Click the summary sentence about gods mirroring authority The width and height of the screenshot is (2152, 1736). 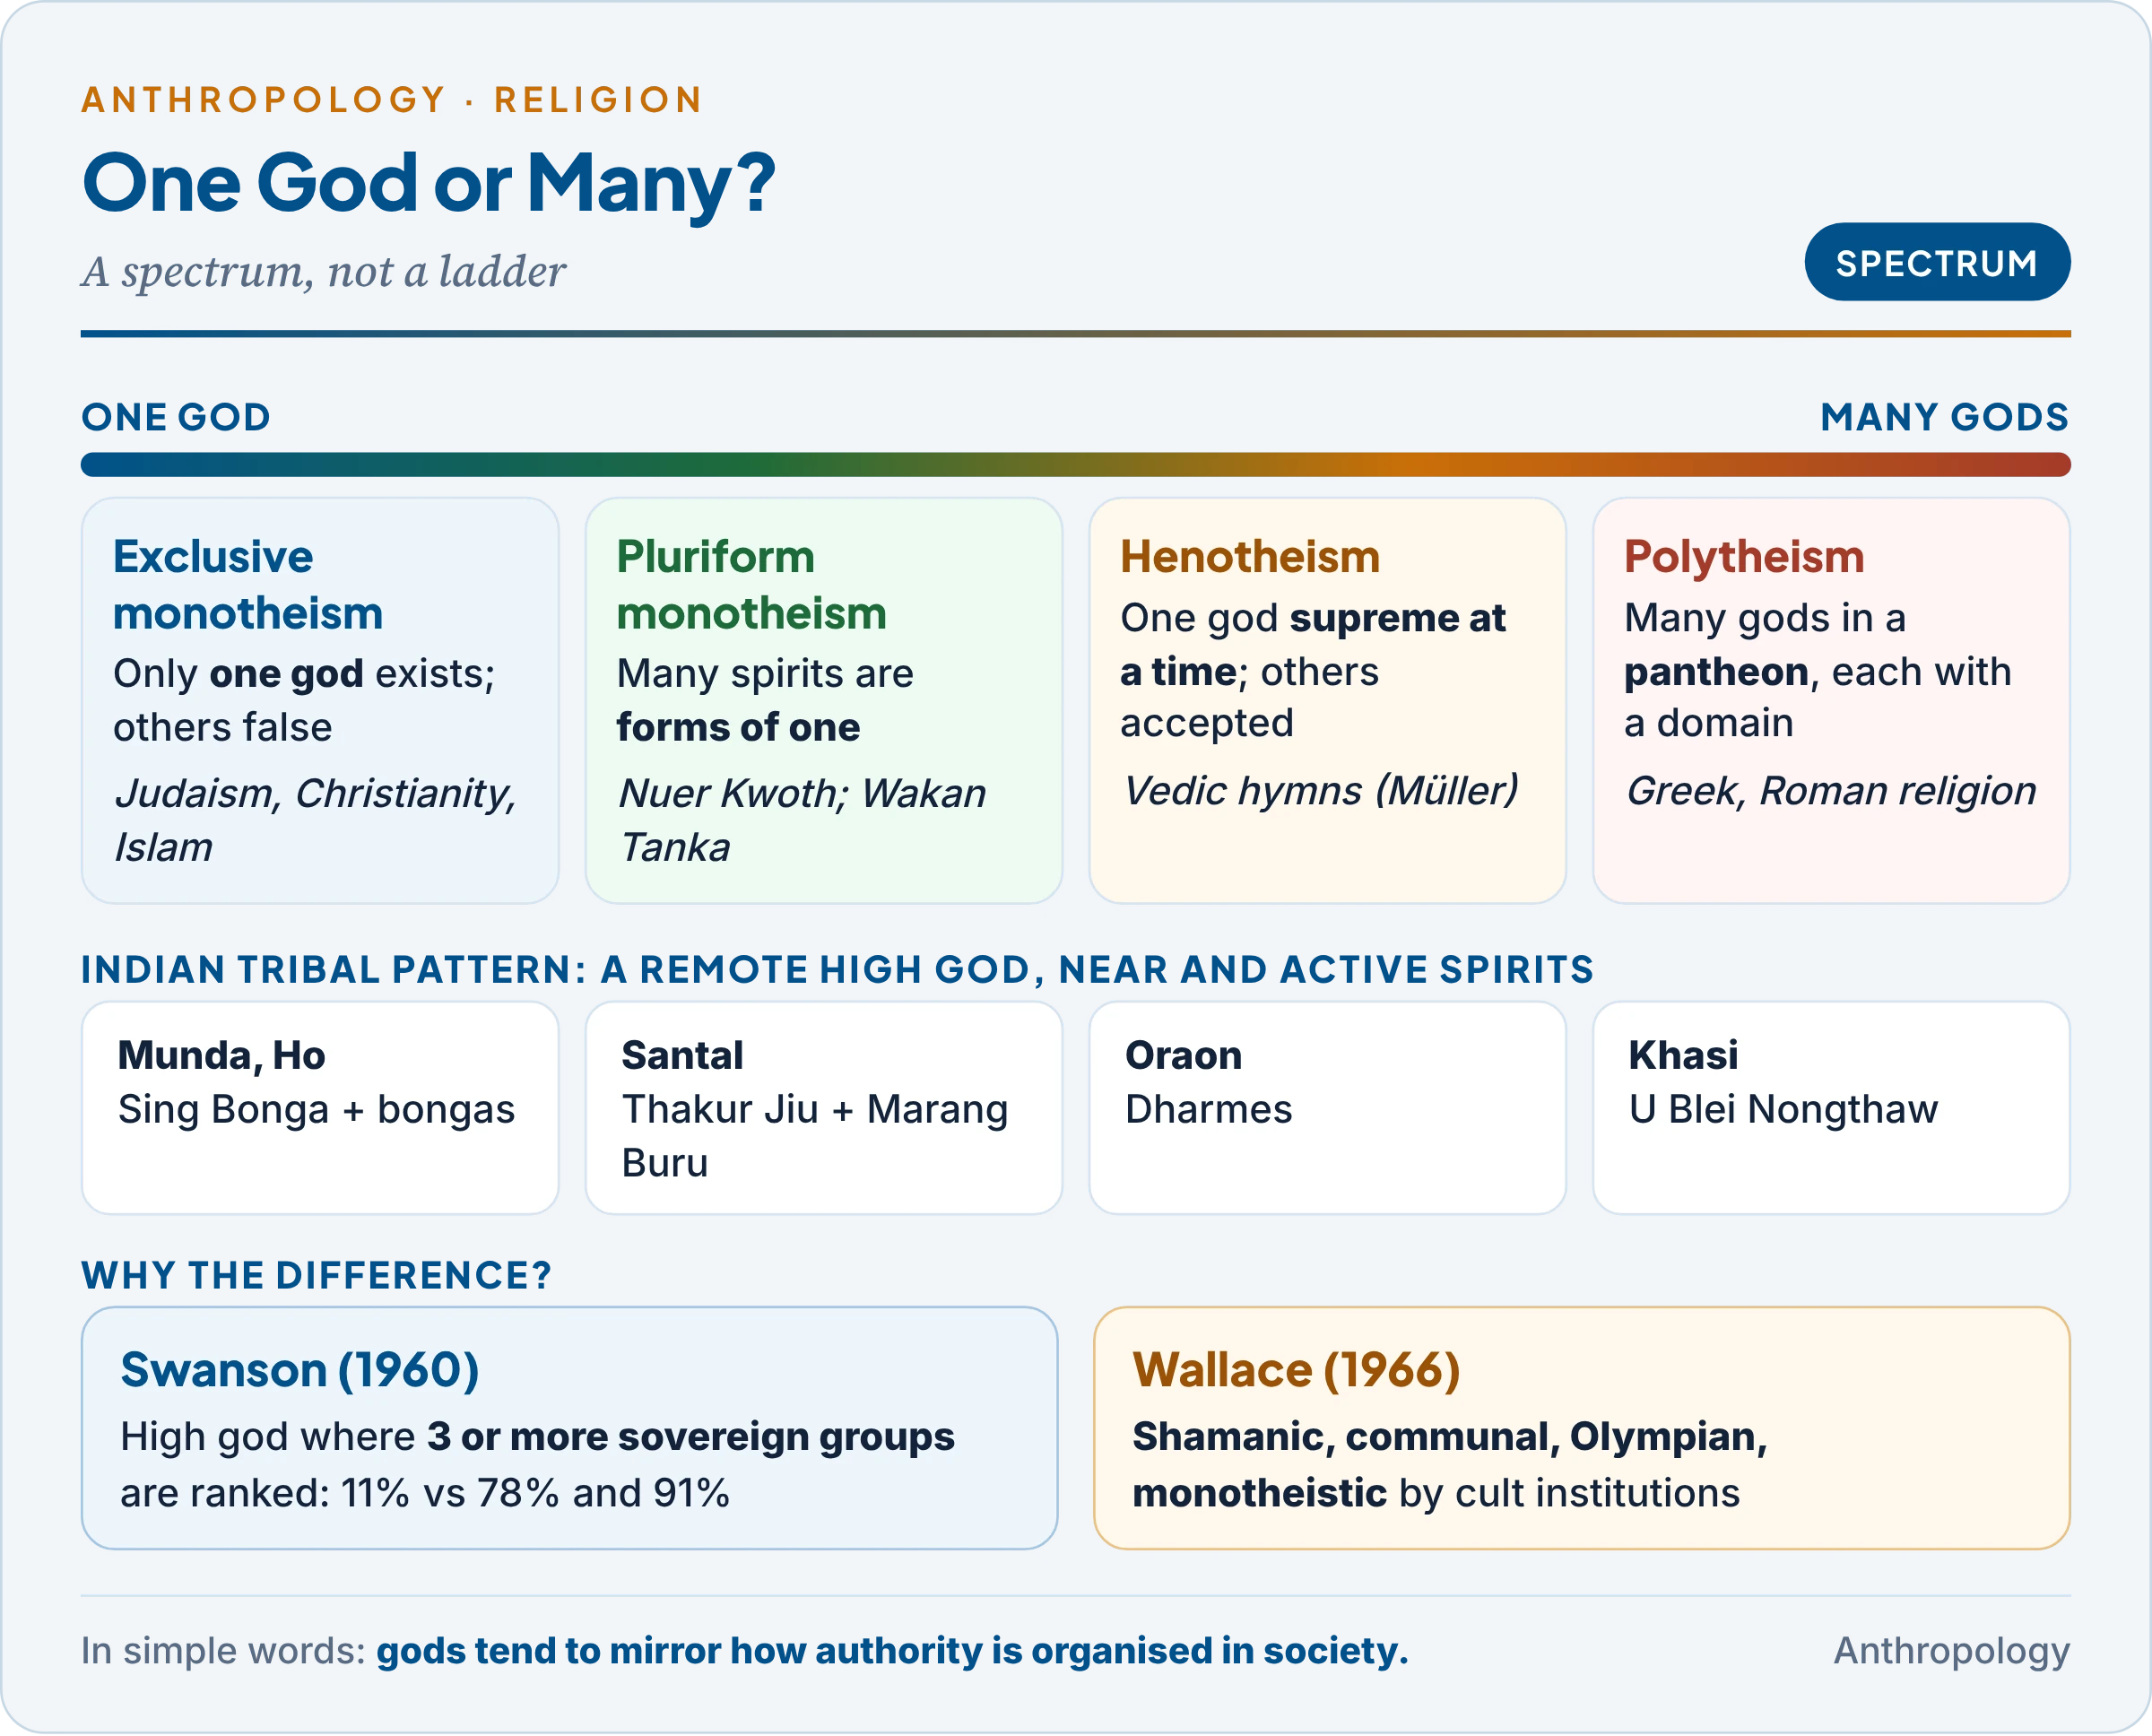click(892, 1651)
